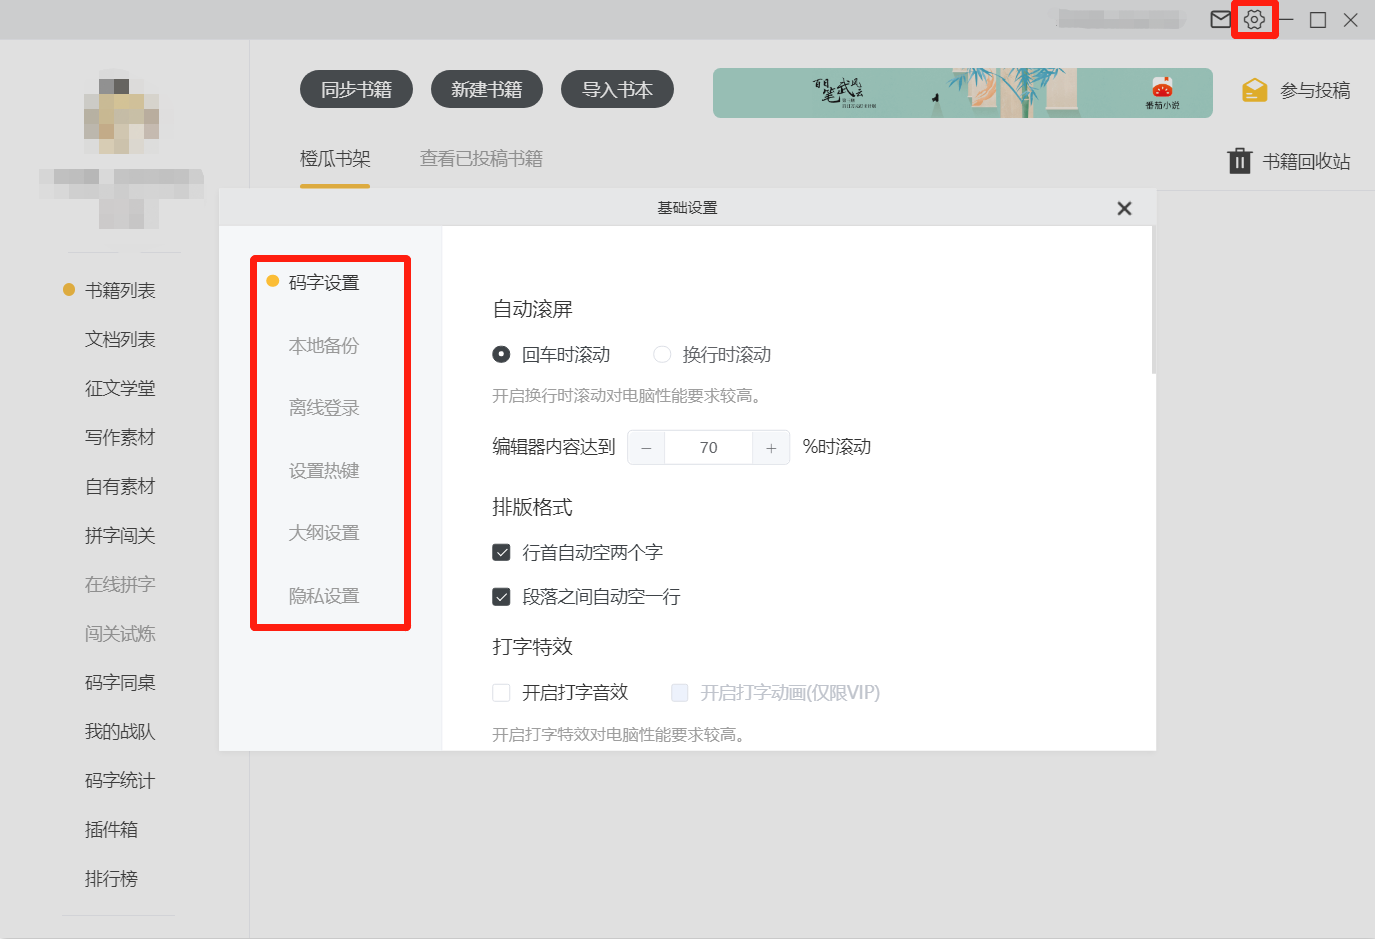Viewport: 1375px width, 939px height.
Task: Maximize the application window
Action: (x=1318, y=20)
